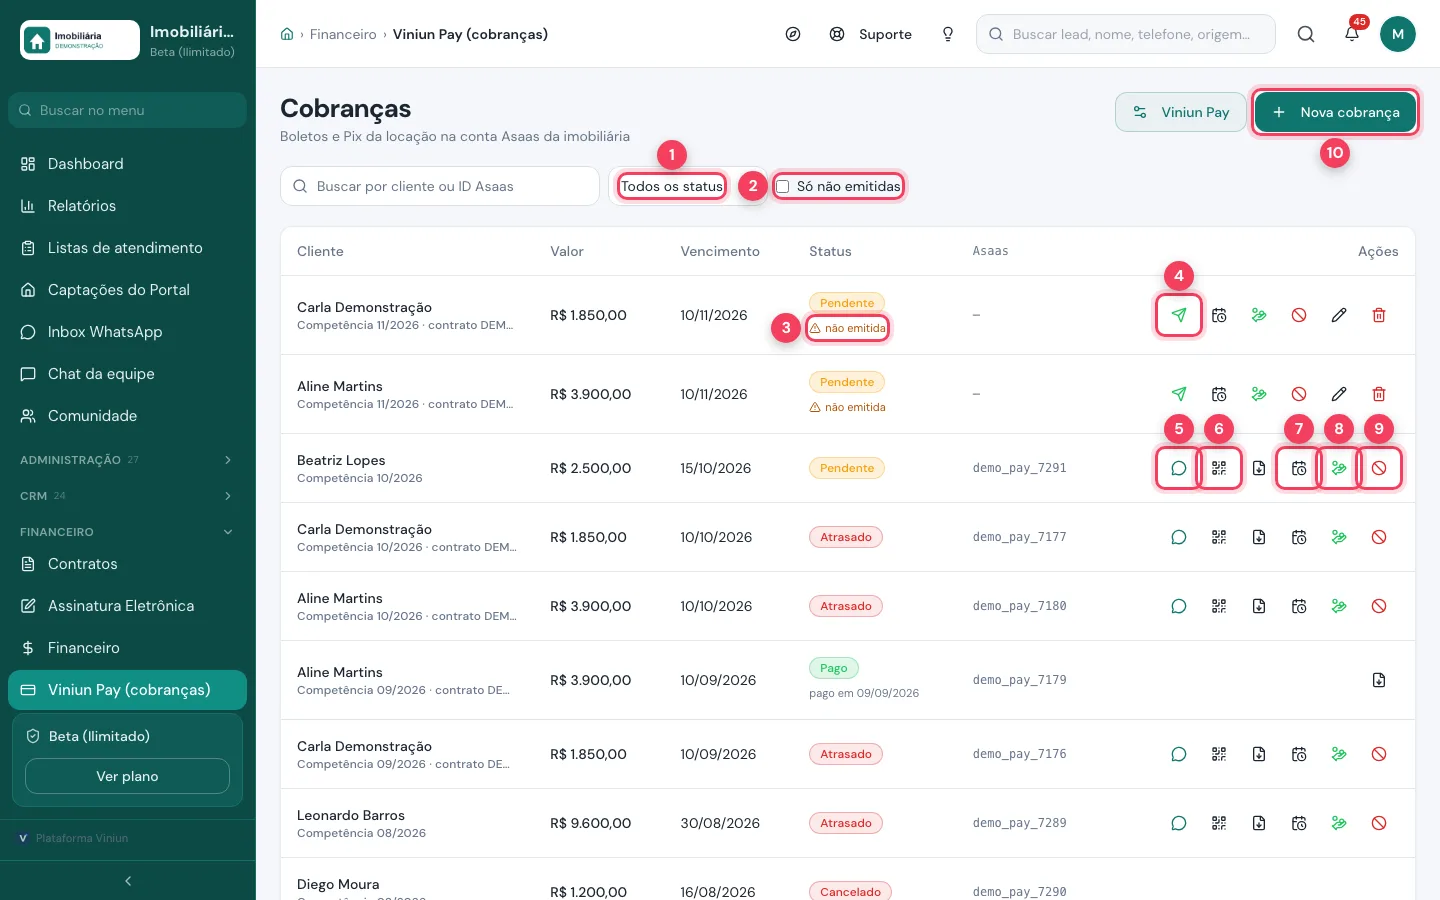Screen dimensions: 1440x900
Task: Focus 'Buscar por cliente ou ID Asaas' field
Action: 440,186
